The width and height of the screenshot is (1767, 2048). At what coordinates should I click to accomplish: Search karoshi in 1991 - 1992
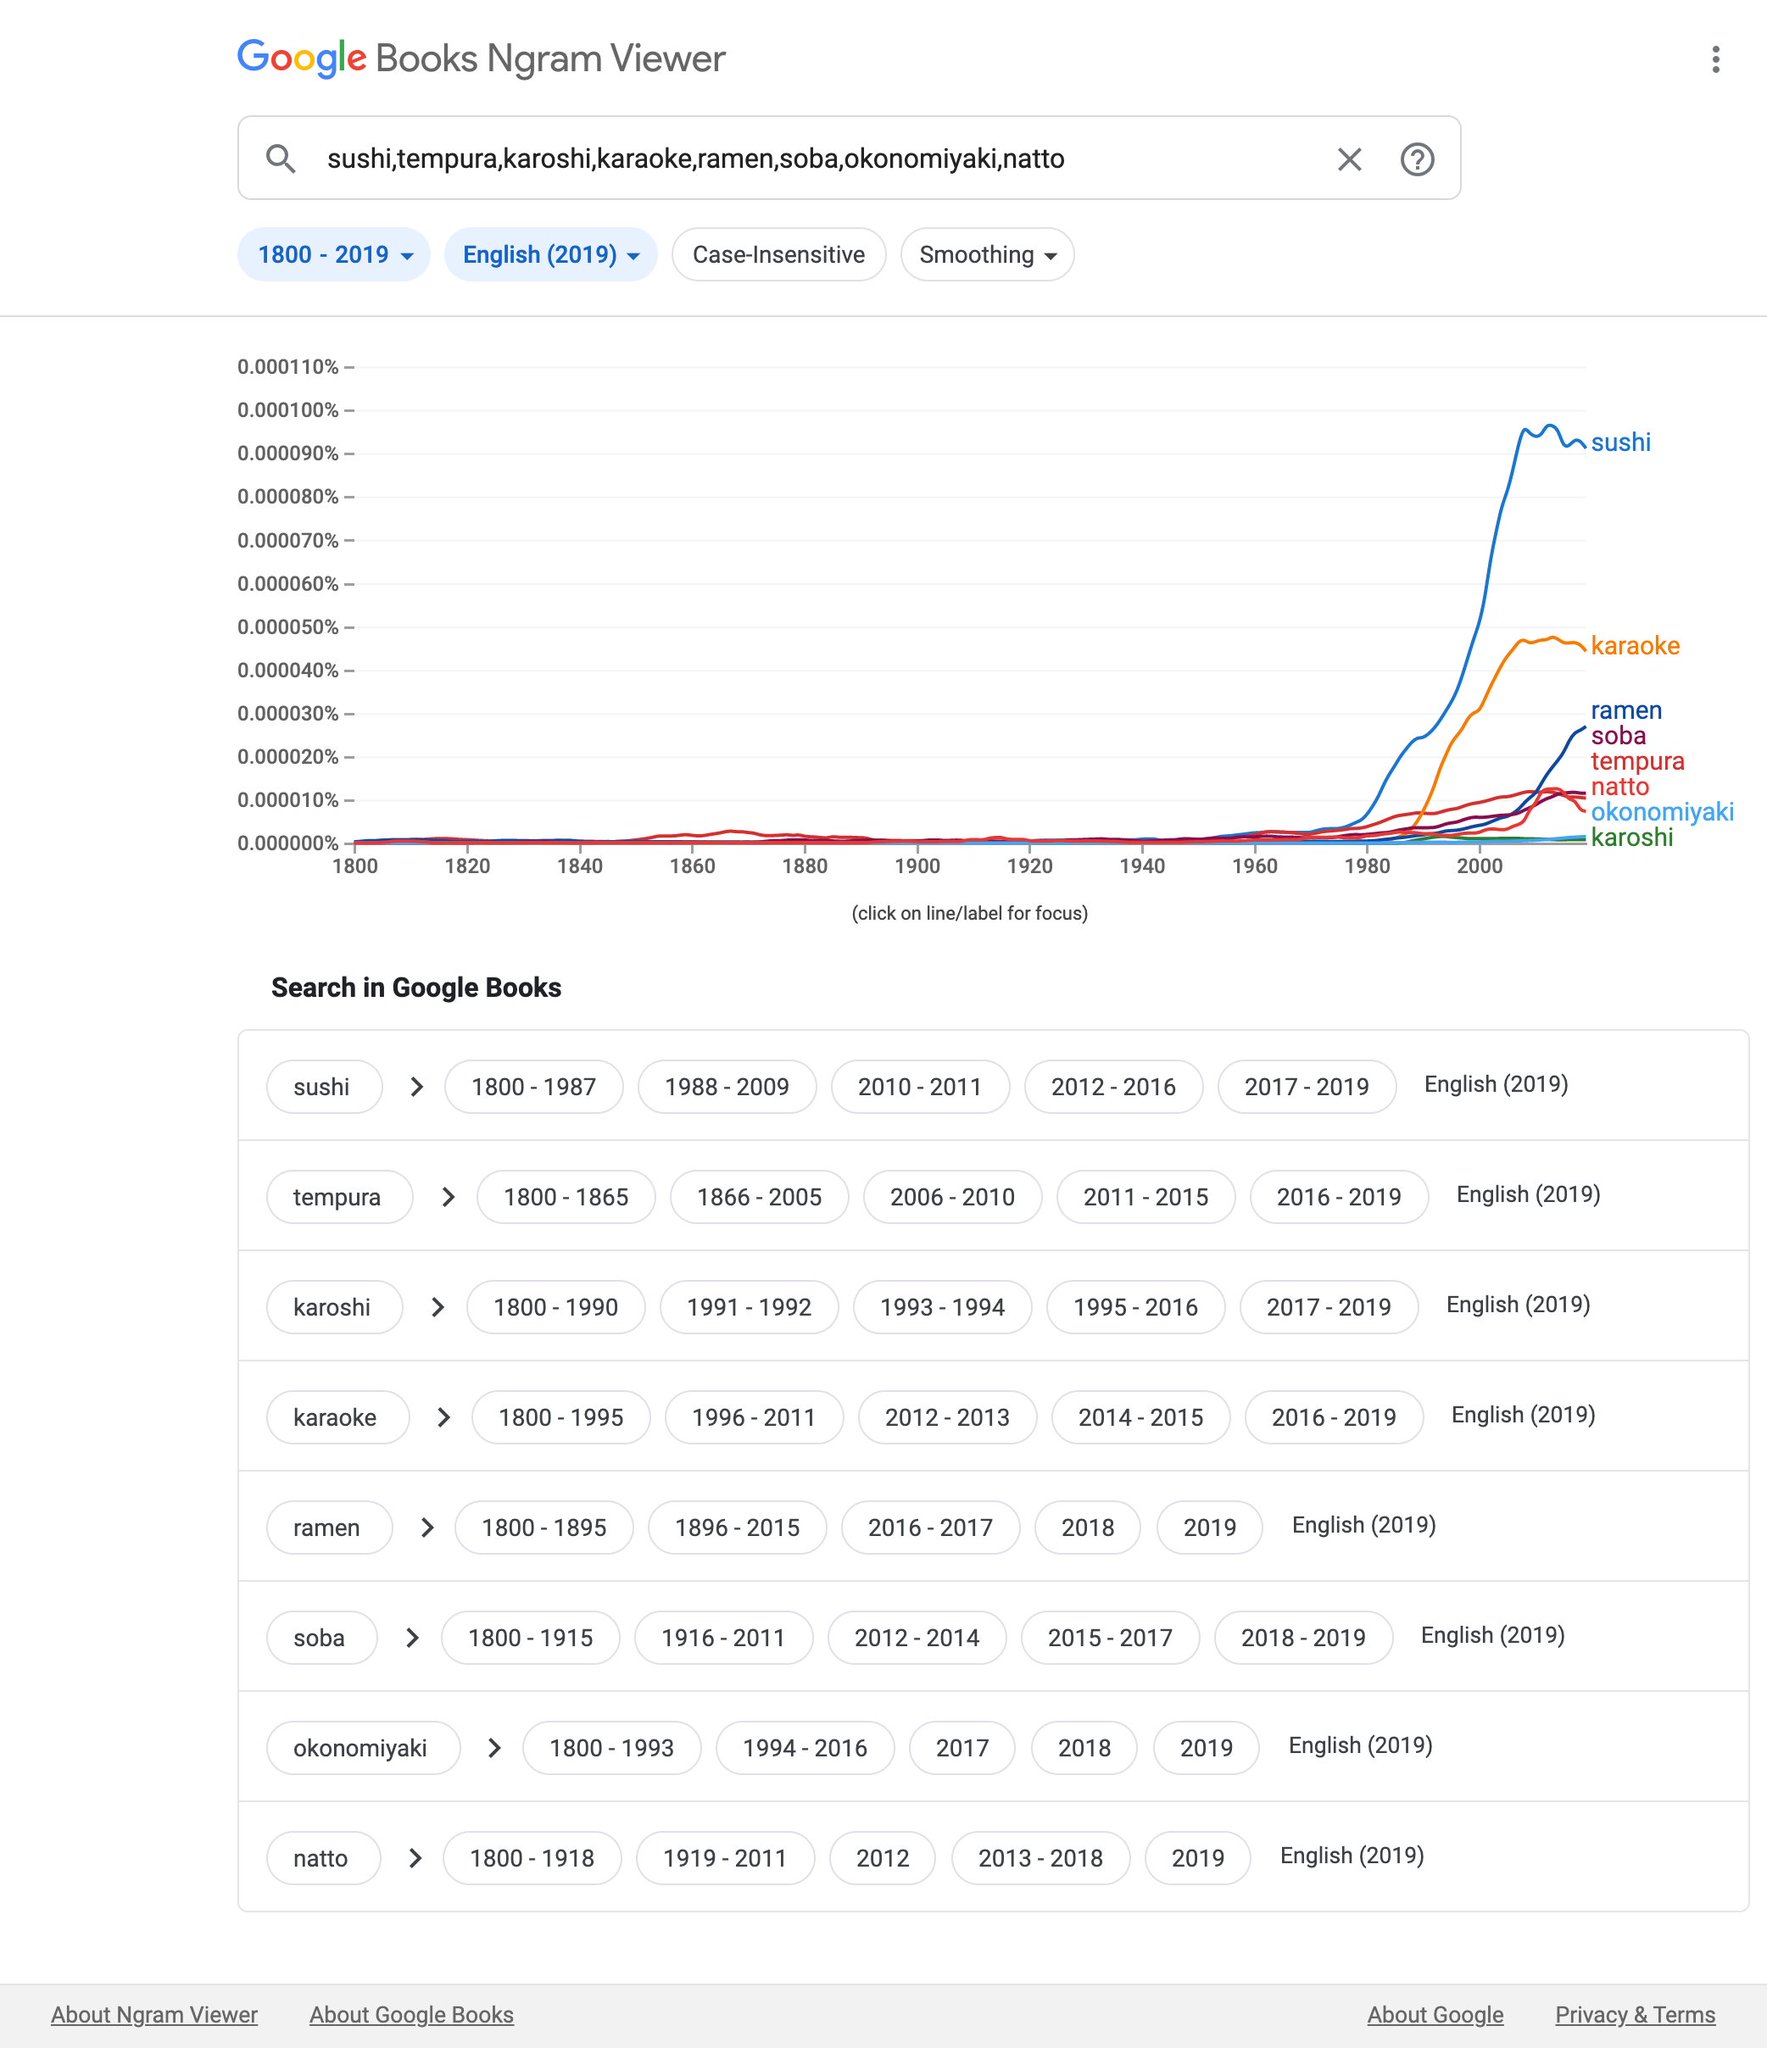tap(748, 1307)
